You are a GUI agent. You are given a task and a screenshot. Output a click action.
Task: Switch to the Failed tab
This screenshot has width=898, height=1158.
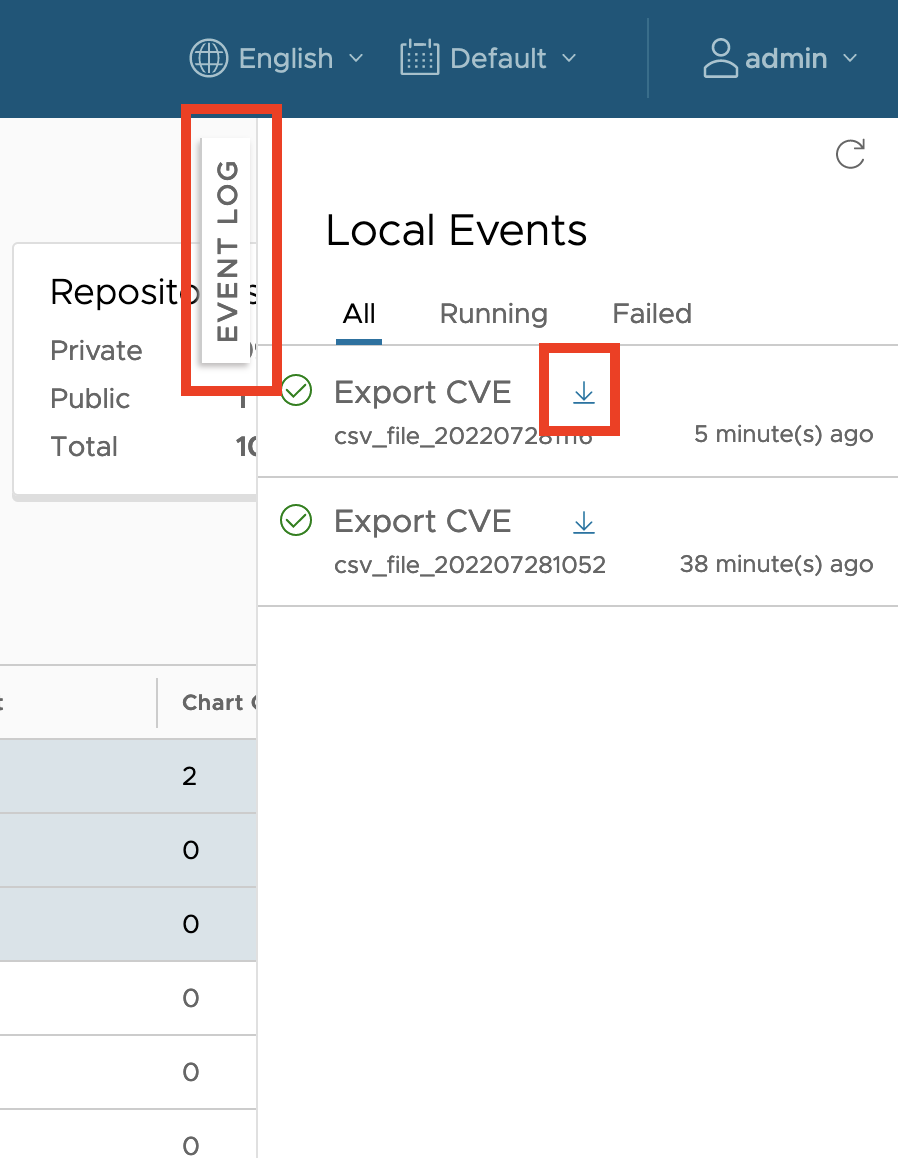(651, 313)
